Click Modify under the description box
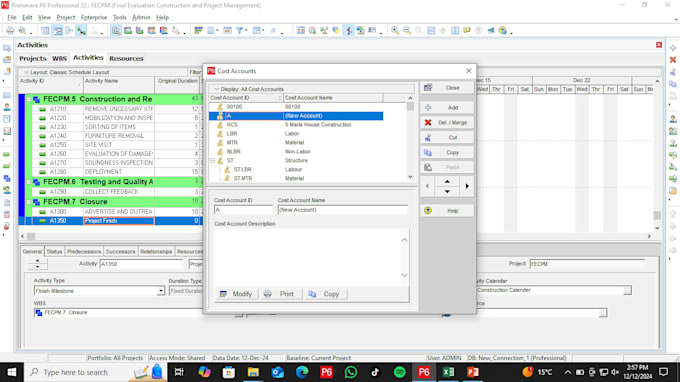The image size is (680, 382). (x=236, y=294)
